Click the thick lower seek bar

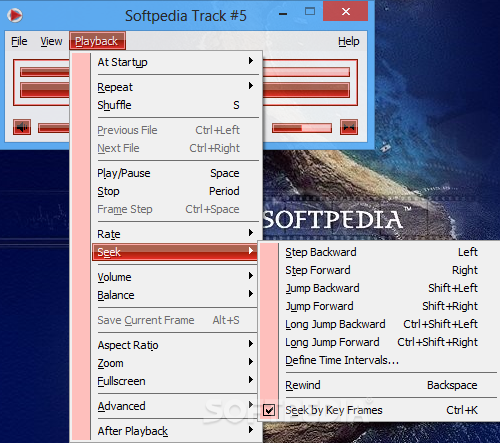click(x=306, y=90)
